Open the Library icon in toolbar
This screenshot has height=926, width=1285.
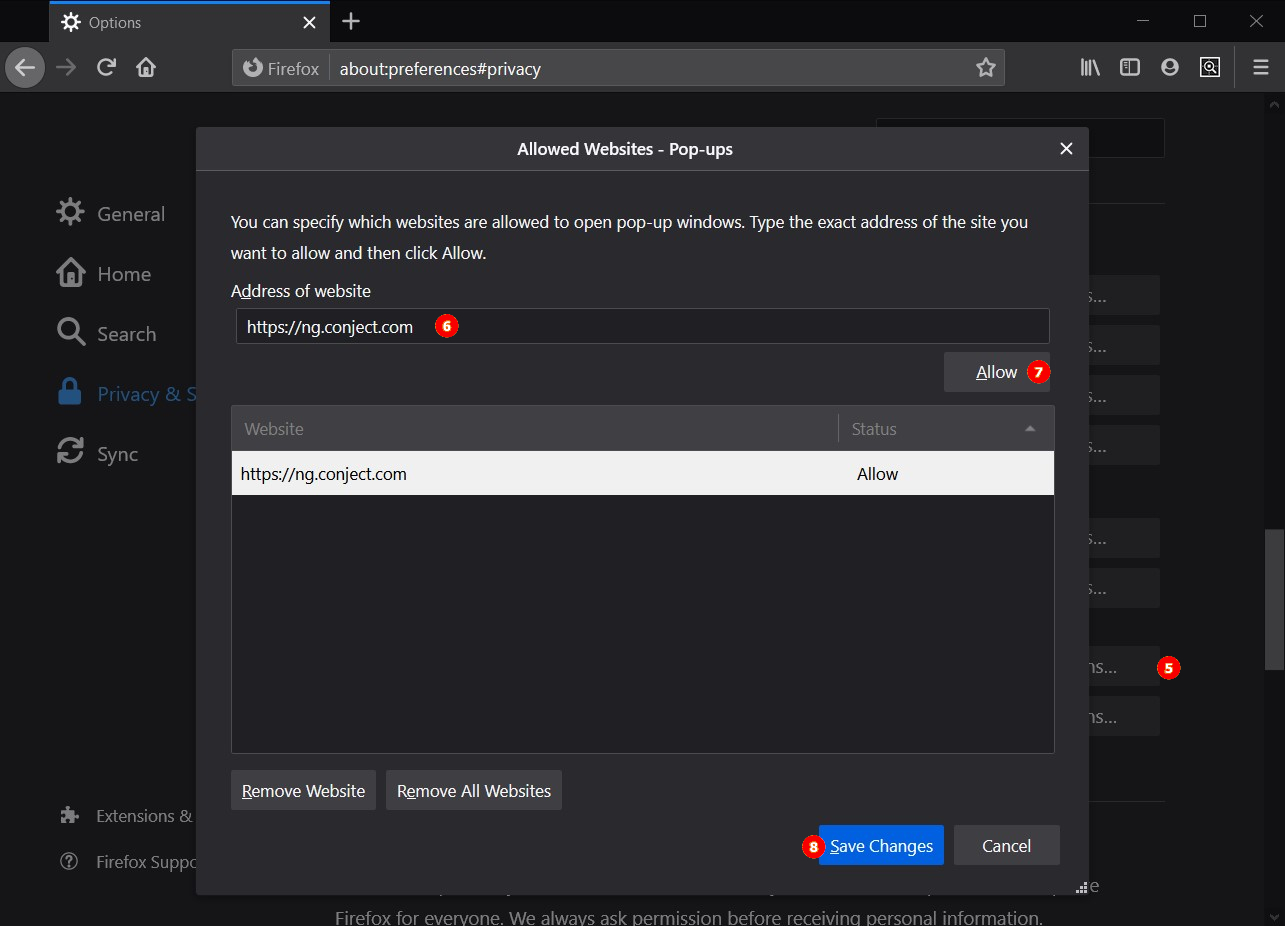[x=1090, y=68]
